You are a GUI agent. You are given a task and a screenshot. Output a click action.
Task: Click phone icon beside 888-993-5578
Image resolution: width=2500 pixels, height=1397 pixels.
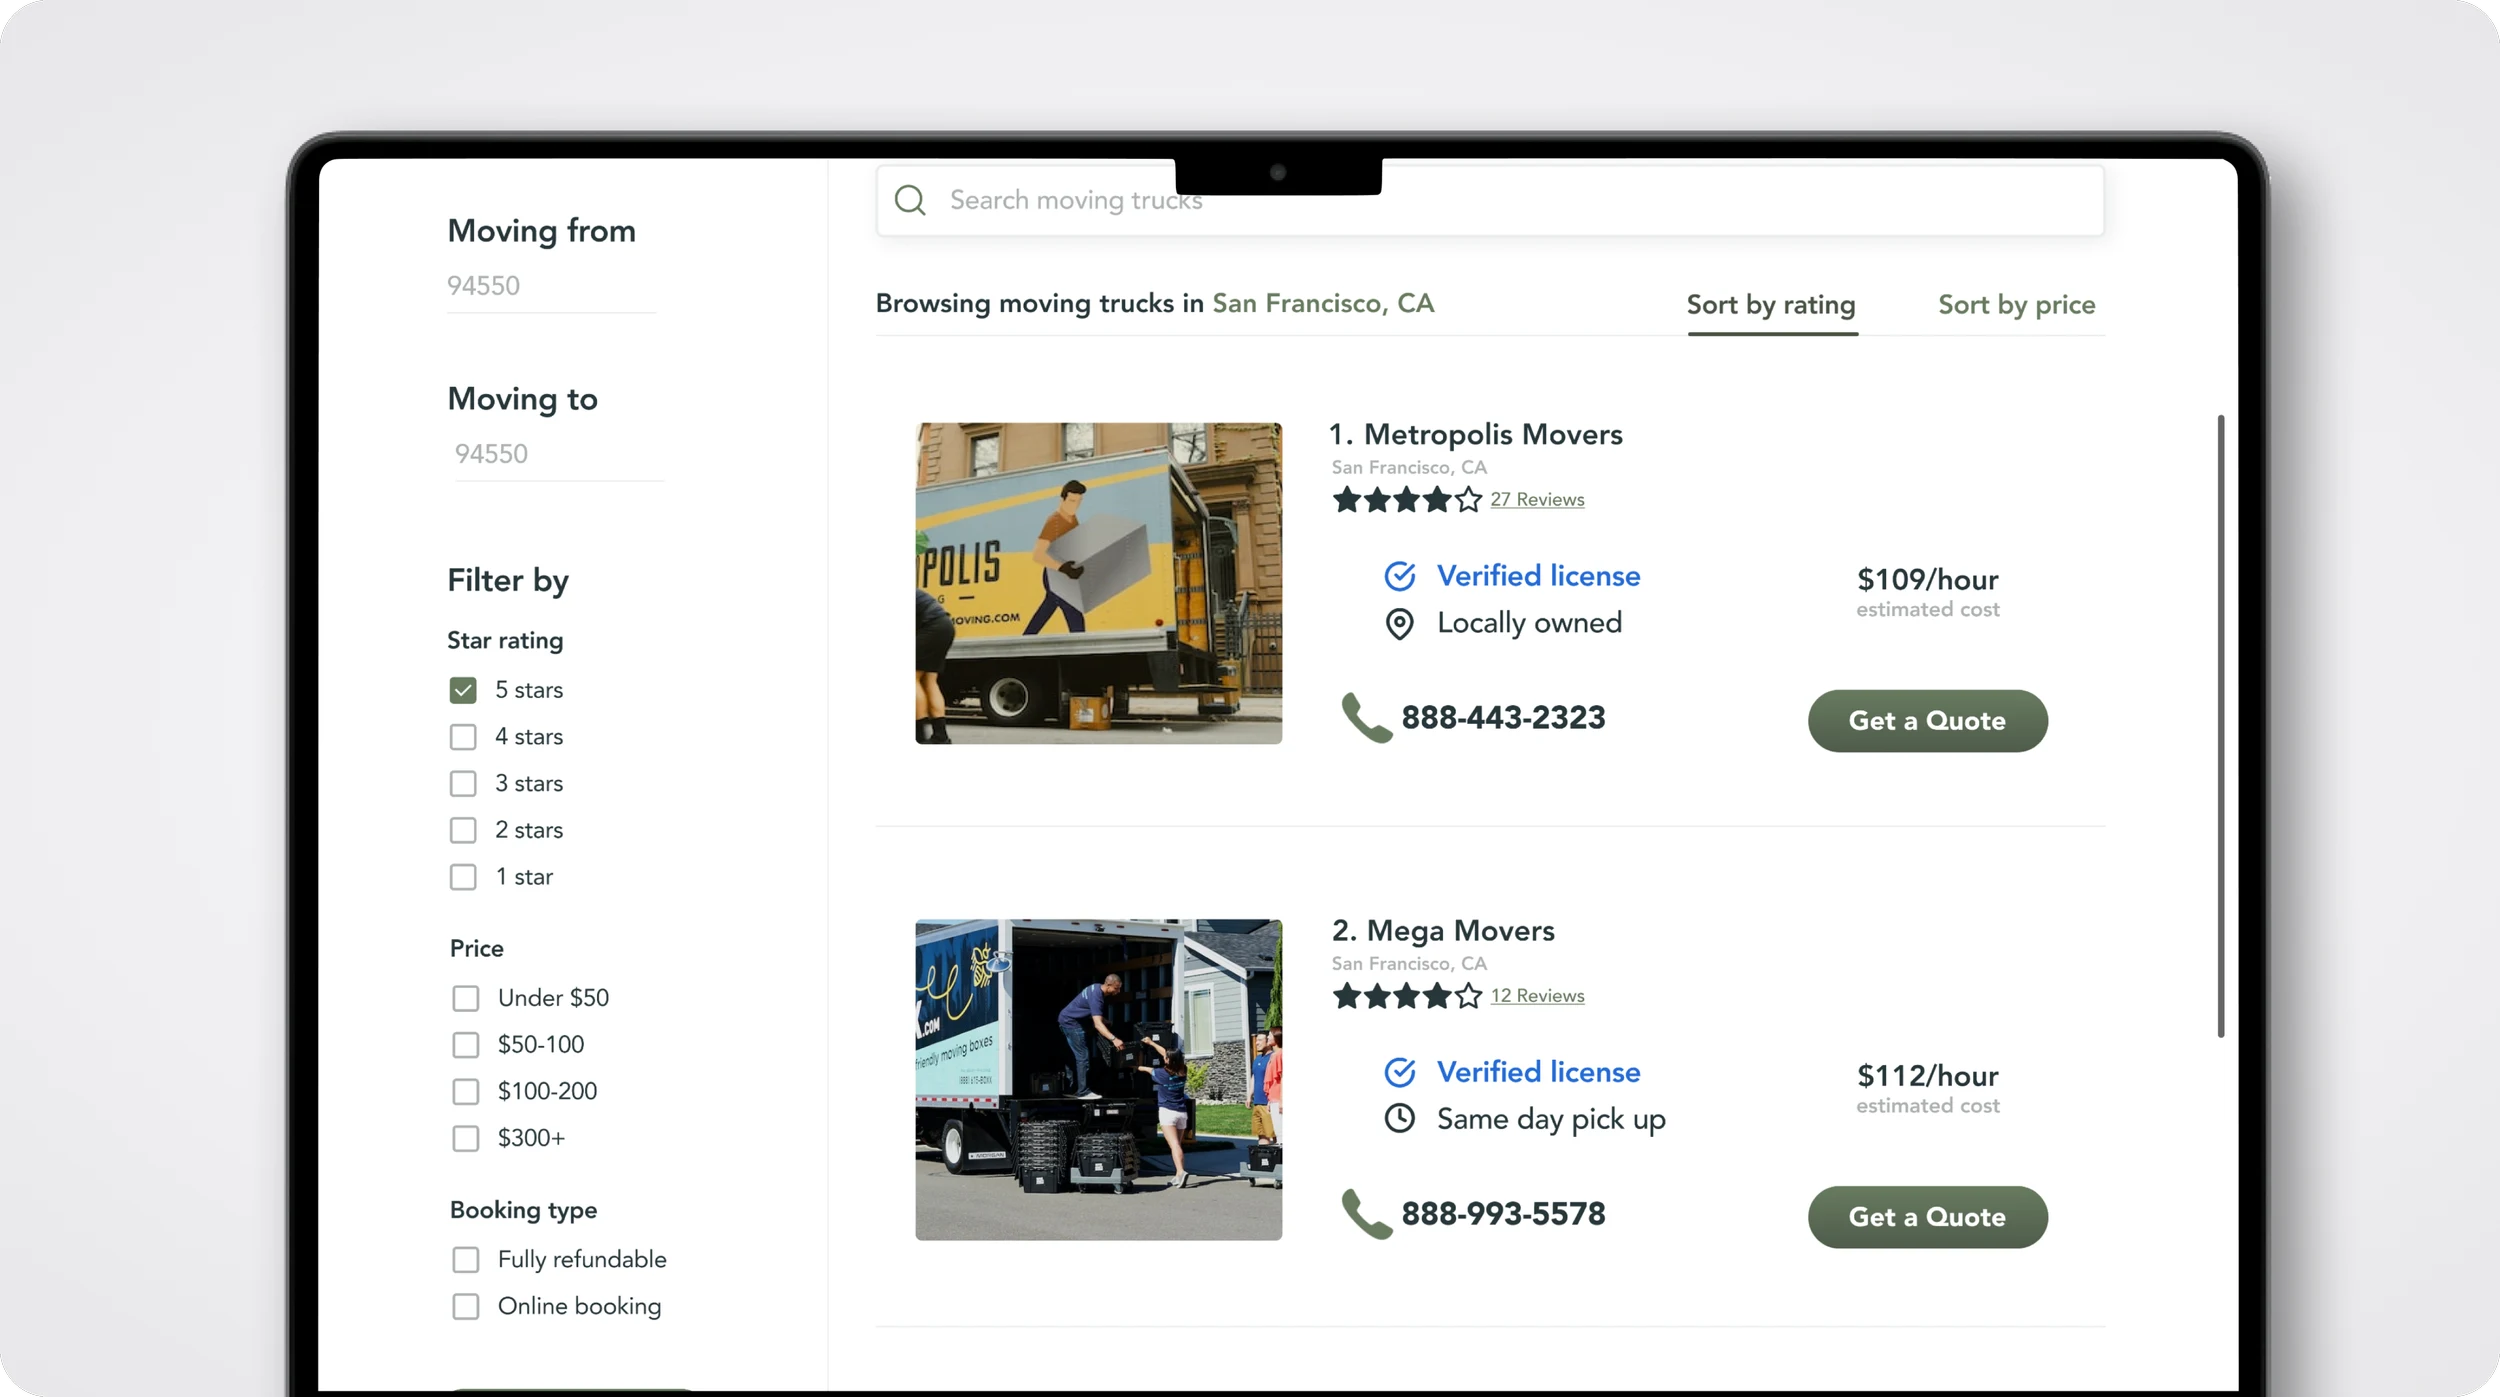[x=1365, y=1214]
